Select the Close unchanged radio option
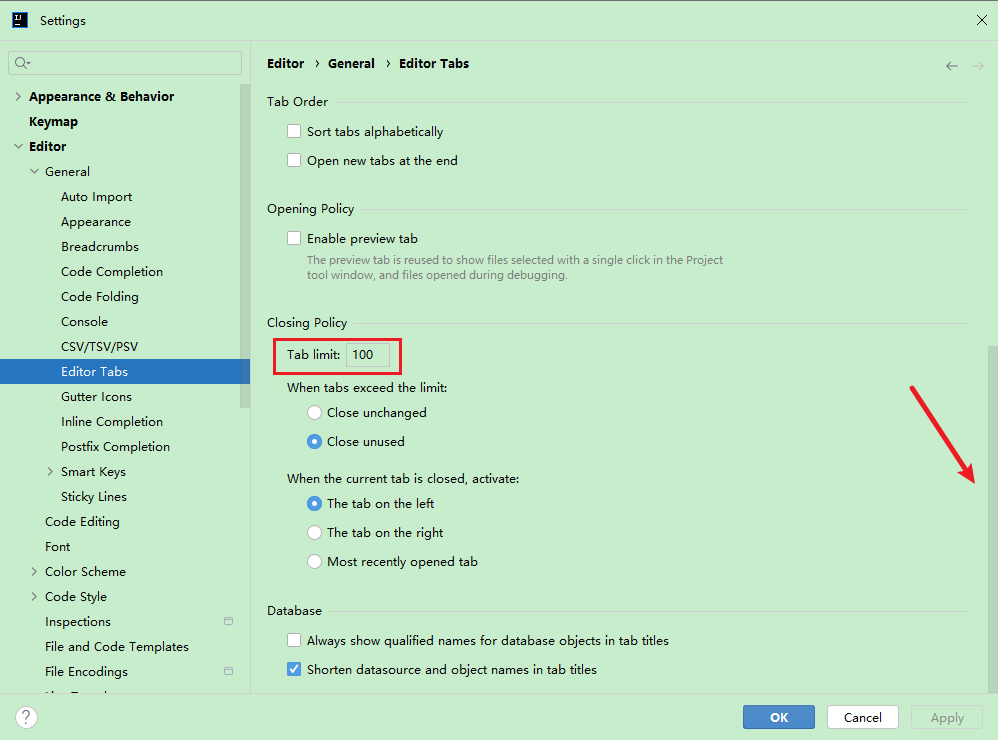This screenshot has width=998, height=740. pos(315,413)
